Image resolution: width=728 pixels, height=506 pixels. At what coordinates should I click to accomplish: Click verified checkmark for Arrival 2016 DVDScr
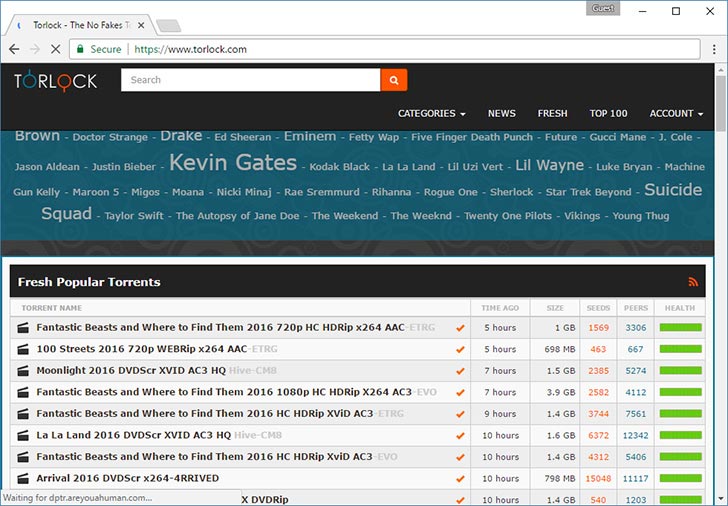click(460, 479)
